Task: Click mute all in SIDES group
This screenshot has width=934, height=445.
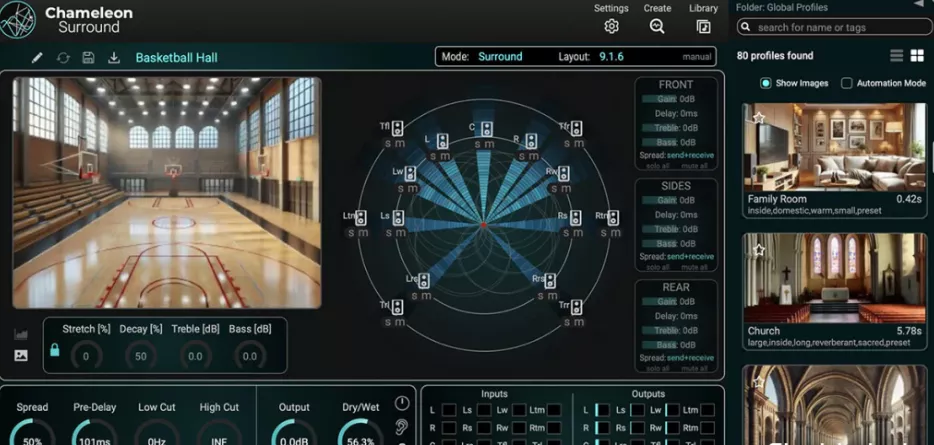Action: pyautogui.click(x=695, y=267)
